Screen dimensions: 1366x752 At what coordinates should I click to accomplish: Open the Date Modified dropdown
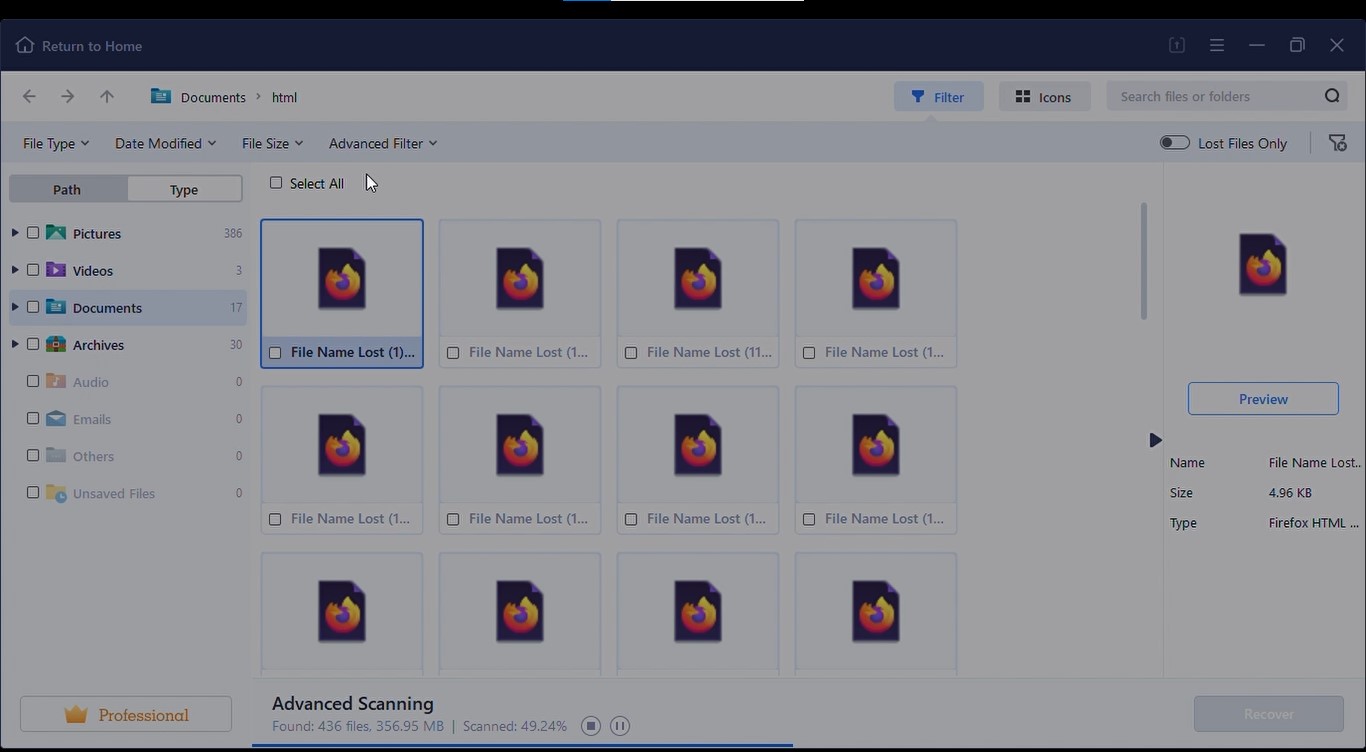click(166, 143)
